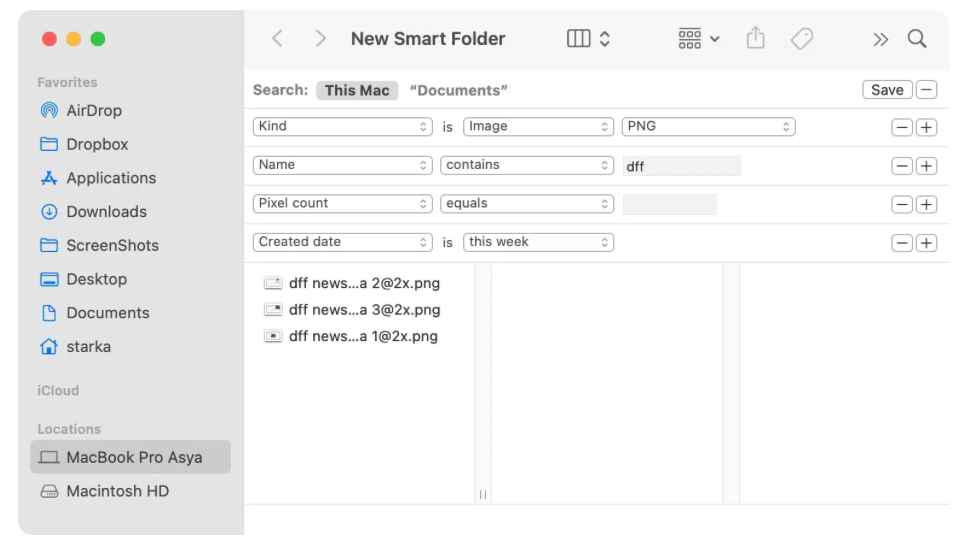Switch view with the column view icon
The image size is (977, 553).
[x=579, y=39]
